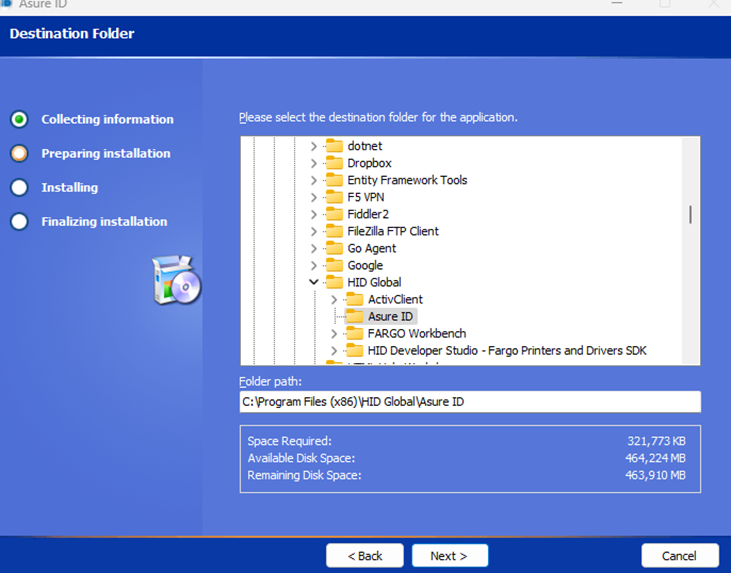Select the HID Global label
This screenshot has width=731, height=573.
click(374, 282)
